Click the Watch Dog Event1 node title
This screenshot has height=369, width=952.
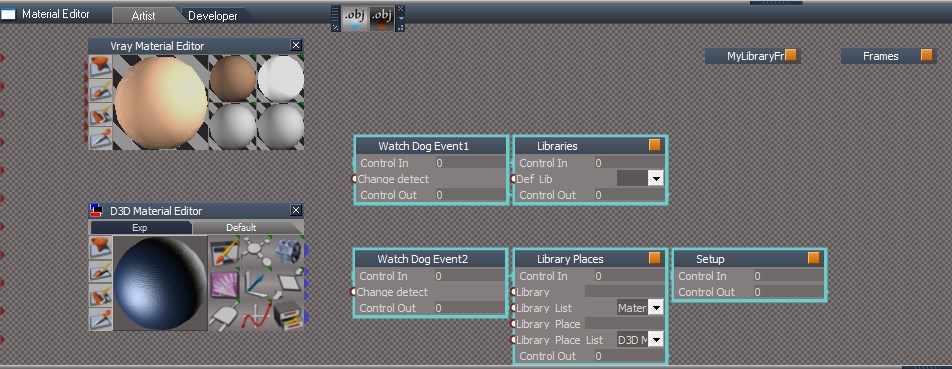424,146
